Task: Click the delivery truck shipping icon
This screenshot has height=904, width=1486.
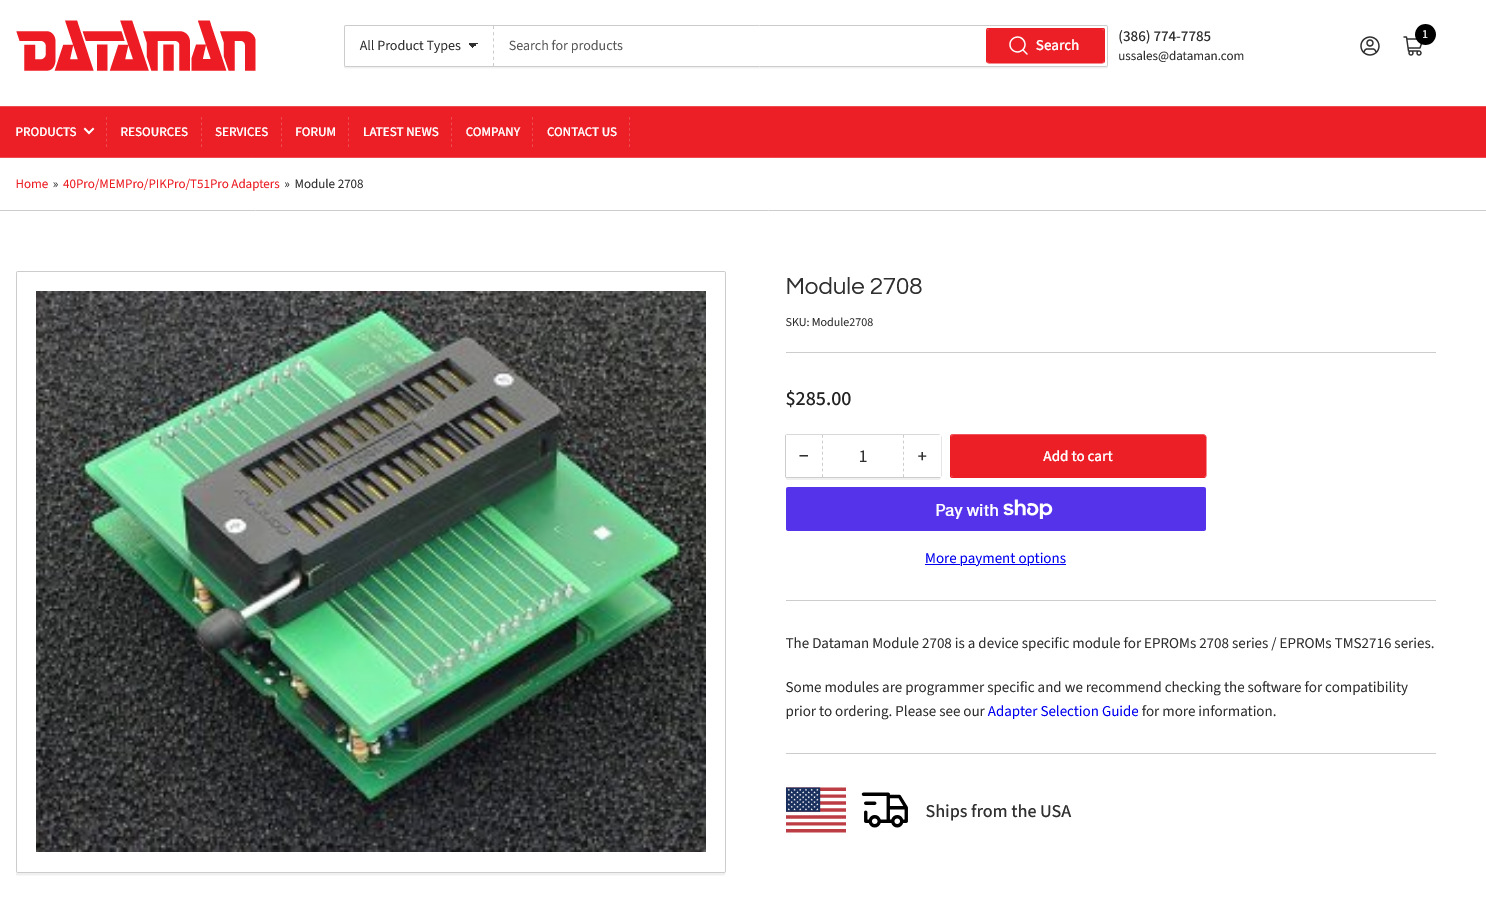Action: coord(885,810)
